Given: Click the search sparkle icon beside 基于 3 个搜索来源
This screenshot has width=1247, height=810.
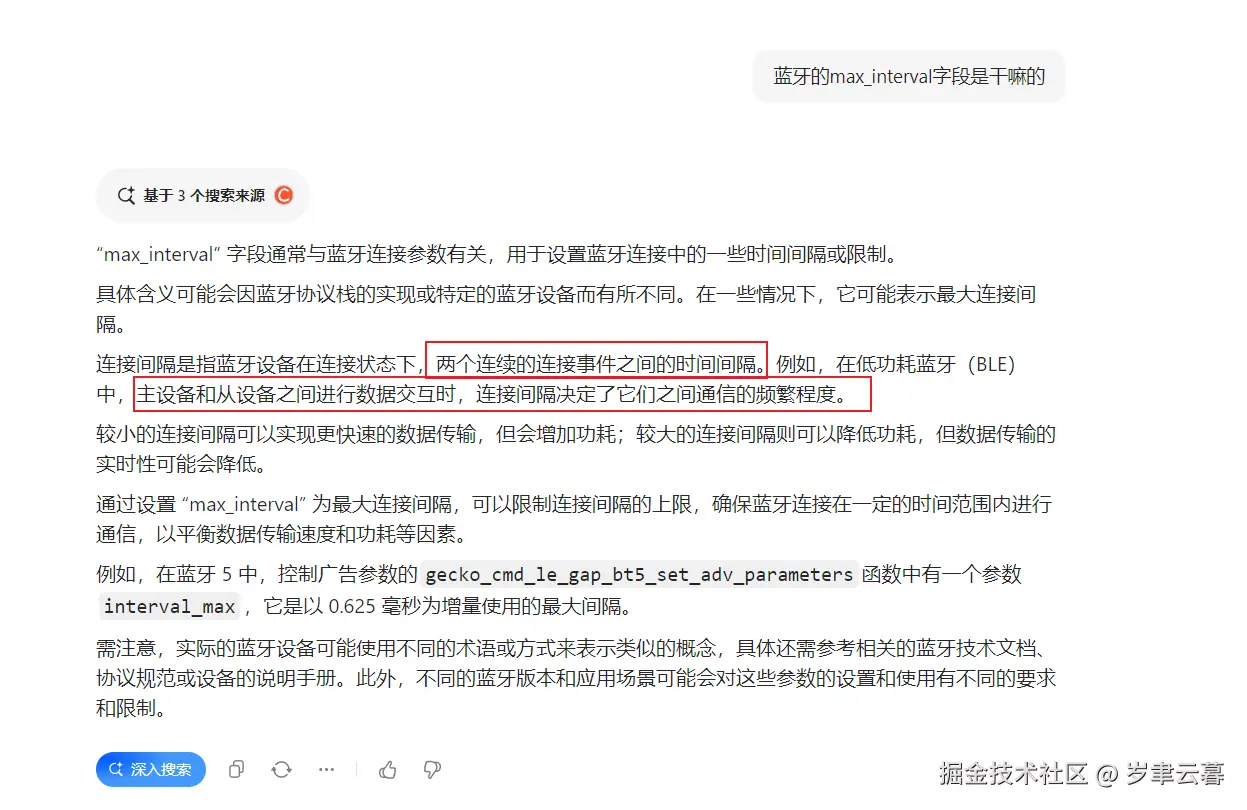Looking at the screenshot, I should point(126,195).
